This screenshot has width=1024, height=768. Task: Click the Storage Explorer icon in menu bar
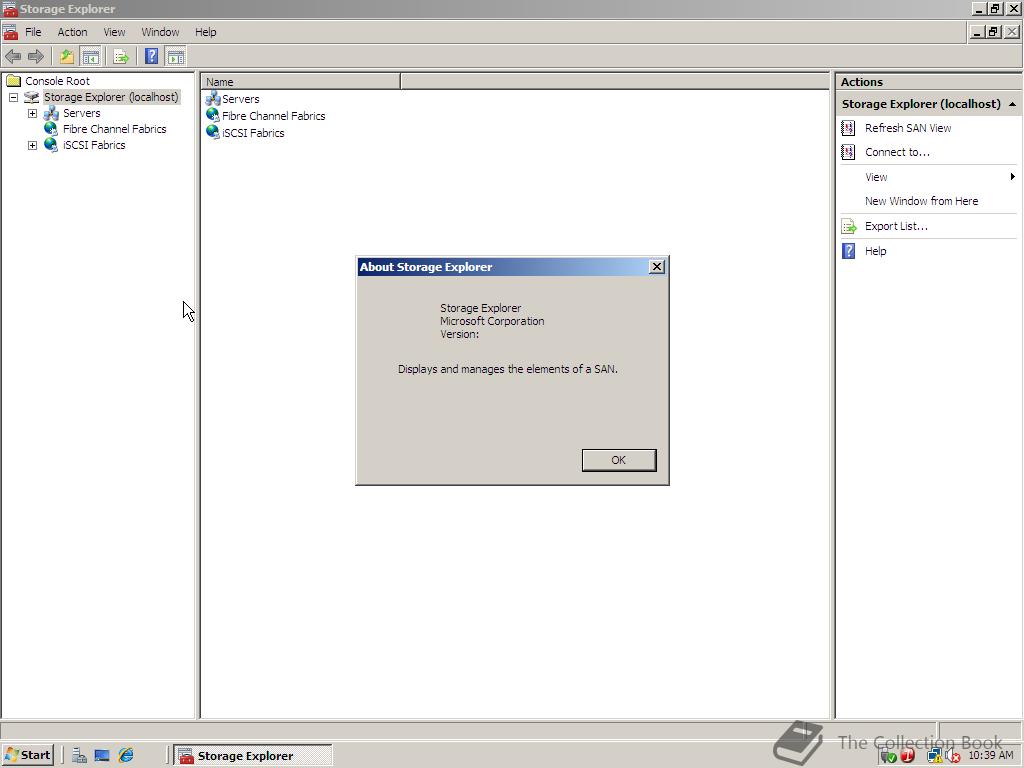10,31
